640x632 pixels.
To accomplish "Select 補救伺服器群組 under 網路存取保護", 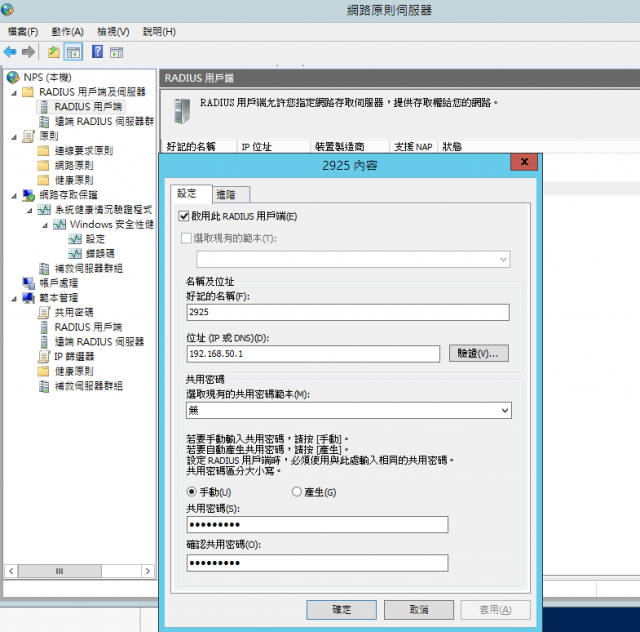I will click(89, 269).
